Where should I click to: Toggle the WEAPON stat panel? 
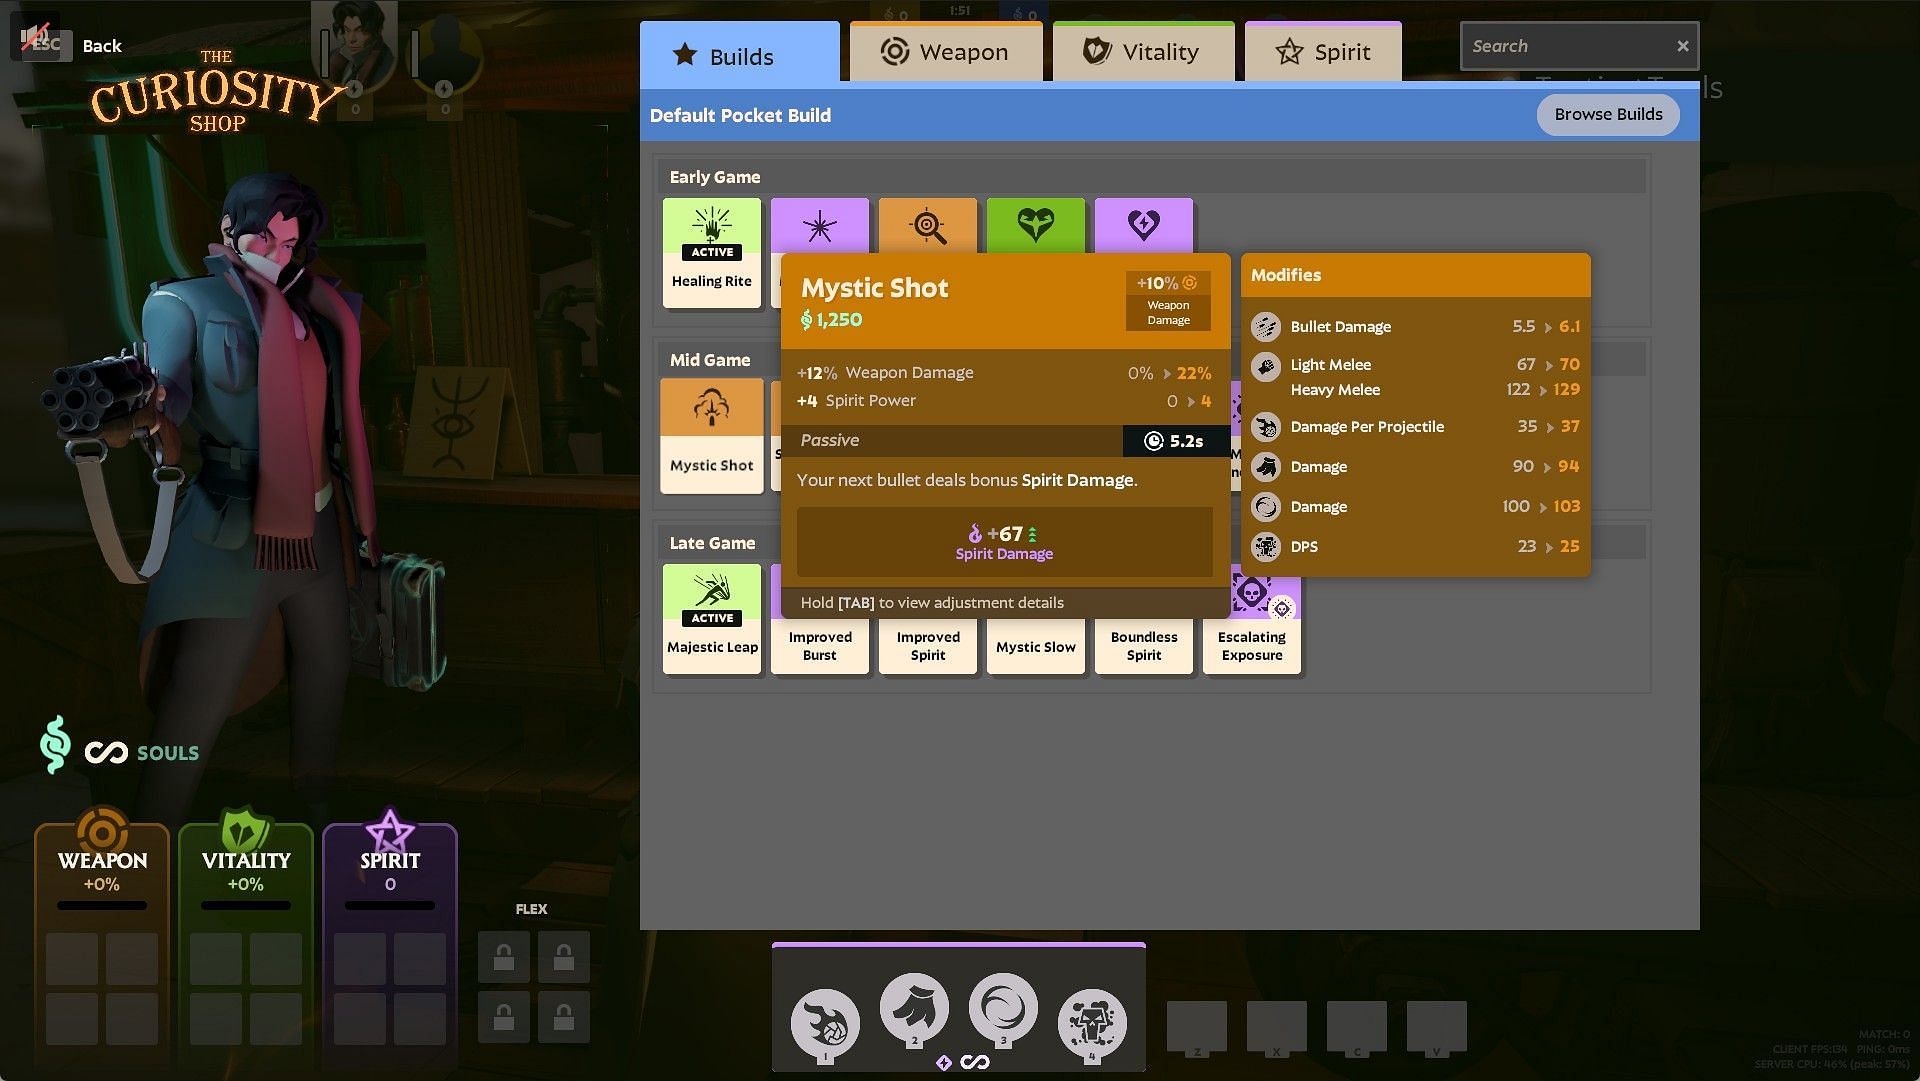102,863
